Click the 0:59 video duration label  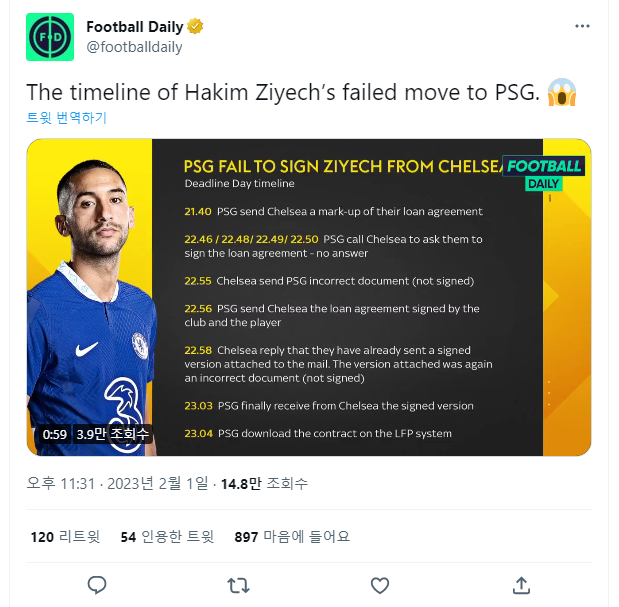(55, 435)
